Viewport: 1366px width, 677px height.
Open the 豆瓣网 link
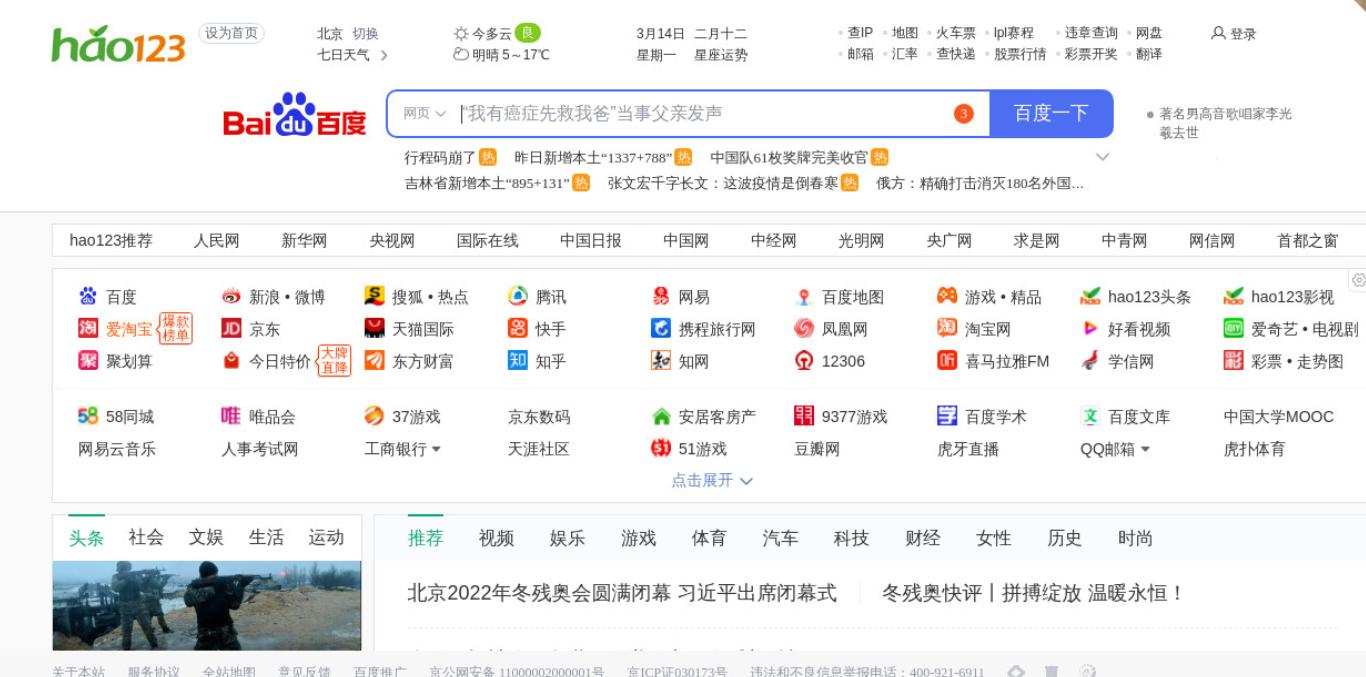(817, 449)
